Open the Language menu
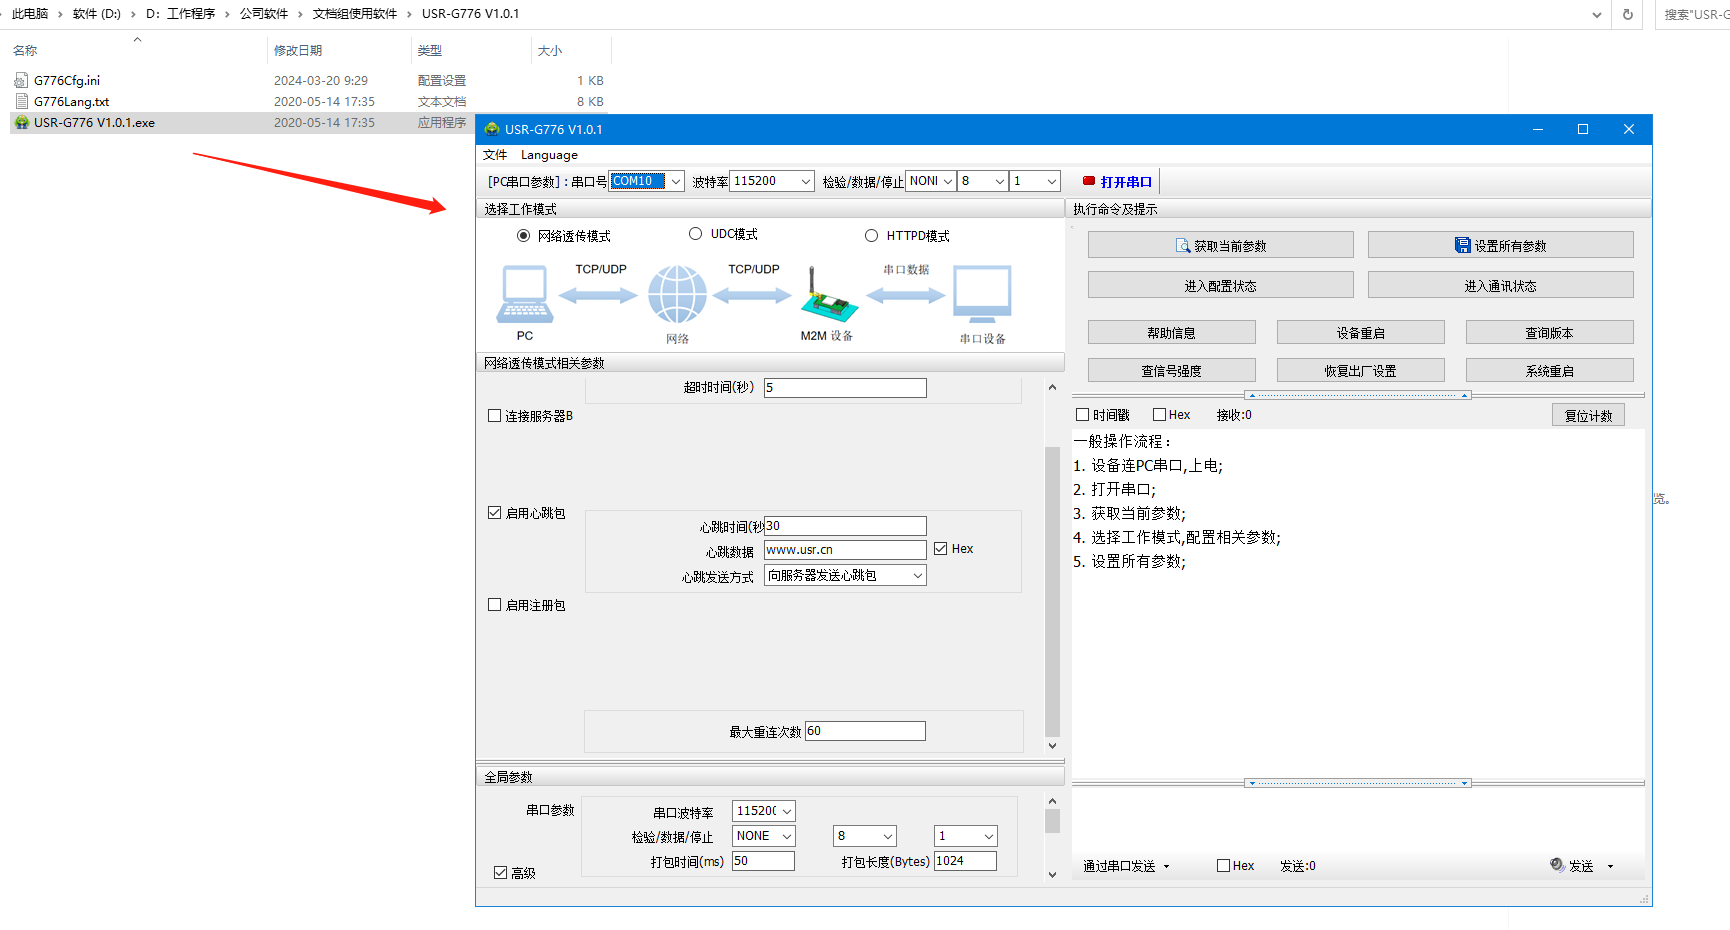This screenshot has width=1730, height=930. click(x=549, y=155)
